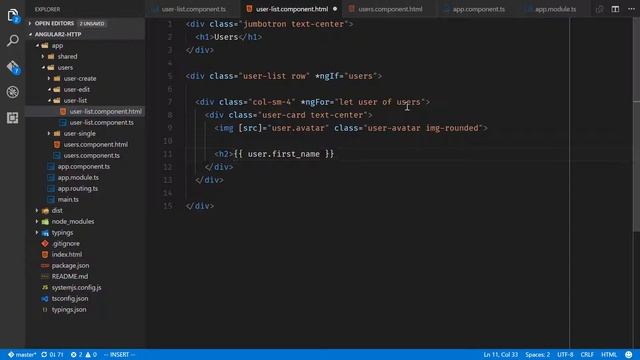640x360 pixels.
Task: Click the Ln 11, Col 33 position indicator
Action: (500, 355)
